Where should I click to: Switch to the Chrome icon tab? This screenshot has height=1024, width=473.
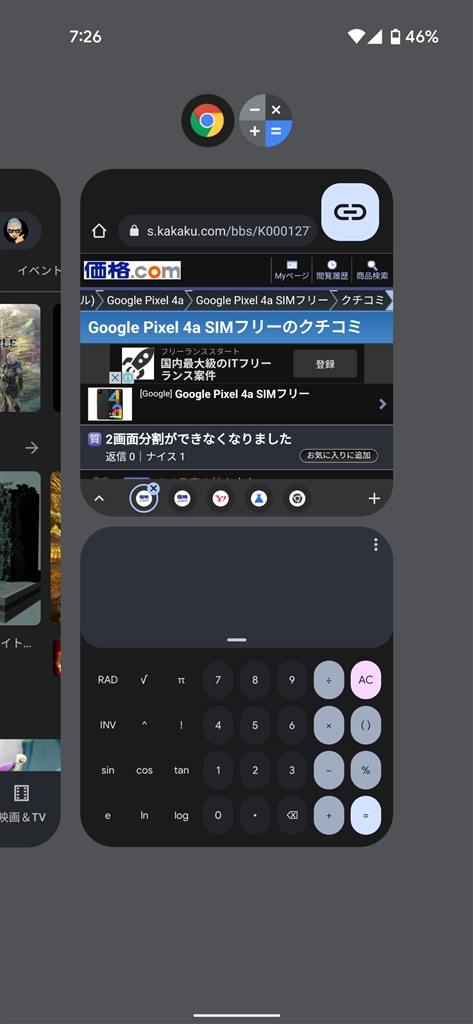(297, 499)
